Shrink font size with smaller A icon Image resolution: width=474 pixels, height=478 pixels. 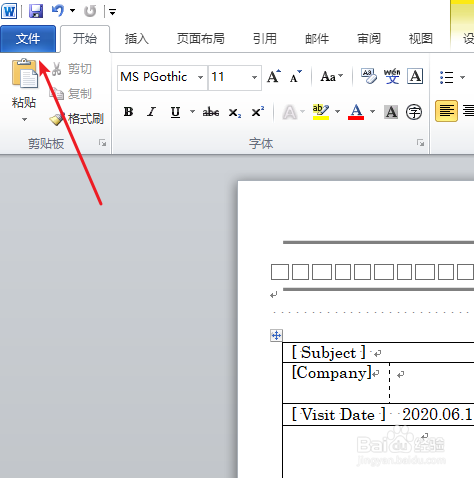(x=295, y=76)
